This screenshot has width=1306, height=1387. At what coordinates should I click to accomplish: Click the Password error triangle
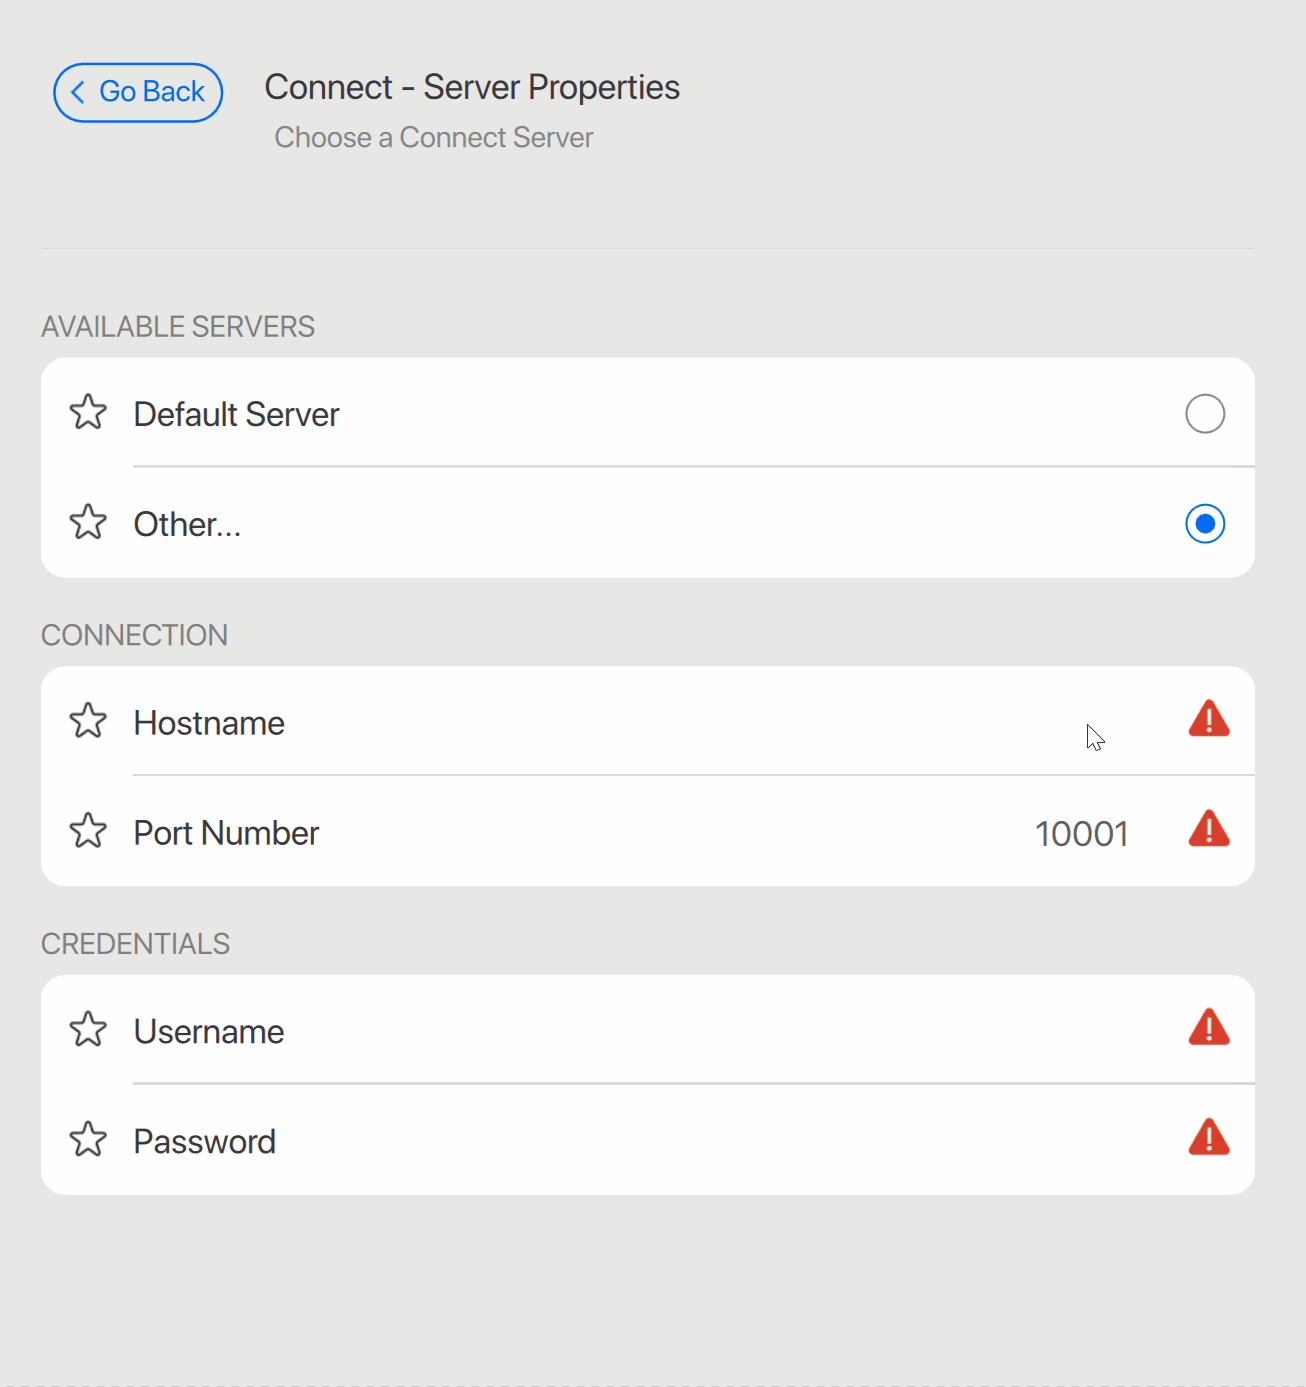[x=1208, y=1138]
